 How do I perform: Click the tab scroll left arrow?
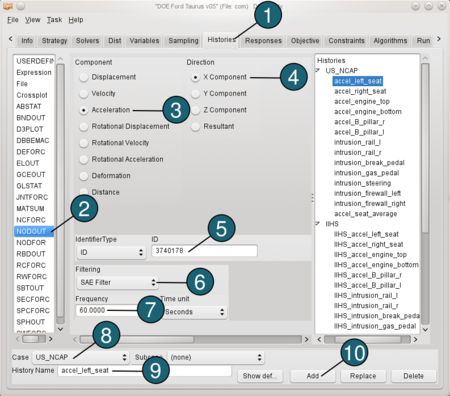[x=11, y=39]
